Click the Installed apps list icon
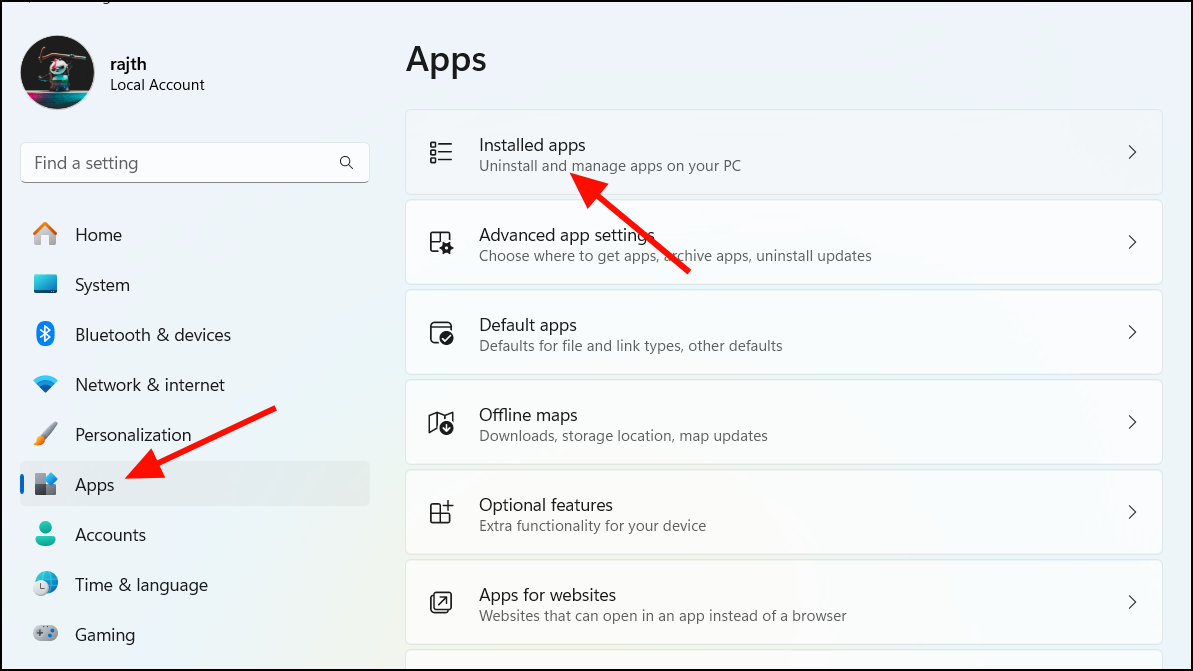Screen dimensions: 1193x671 (x=441, y=152)
